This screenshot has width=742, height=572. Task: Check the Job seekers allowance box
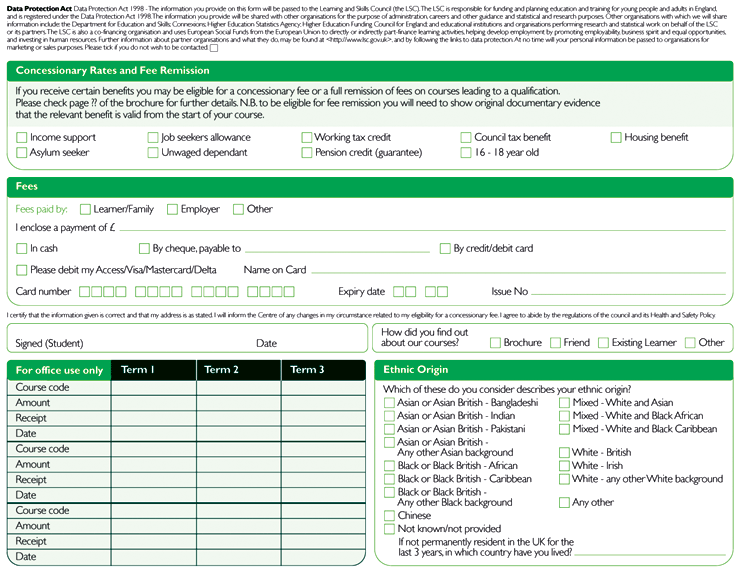coord(152,137)
